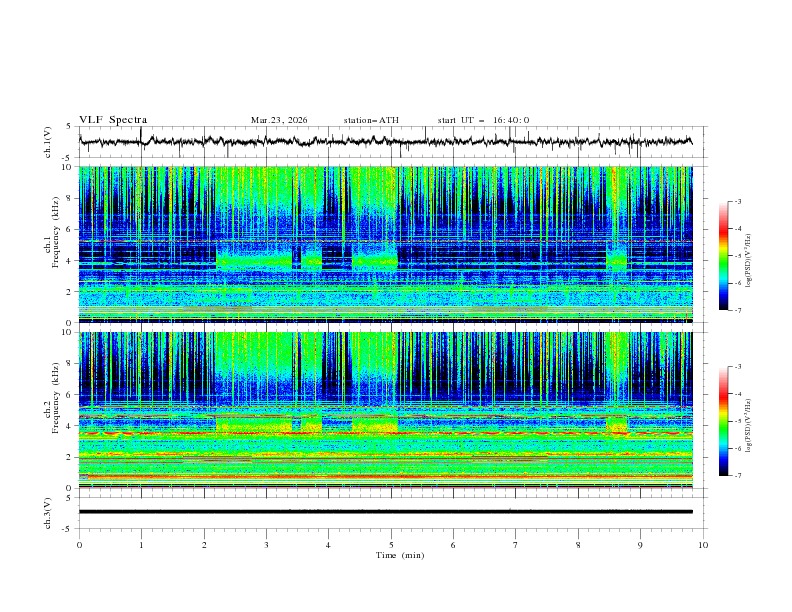The image size is (792, 612).
Task: Click the ch.1 "Frequency (kHz)" axis label
Action: tap(56, 232)
